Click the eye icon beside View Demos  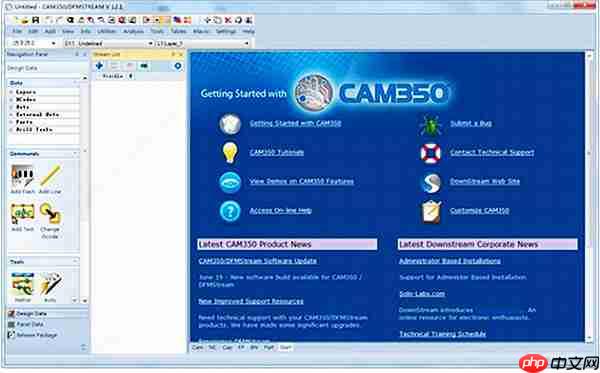230,182
